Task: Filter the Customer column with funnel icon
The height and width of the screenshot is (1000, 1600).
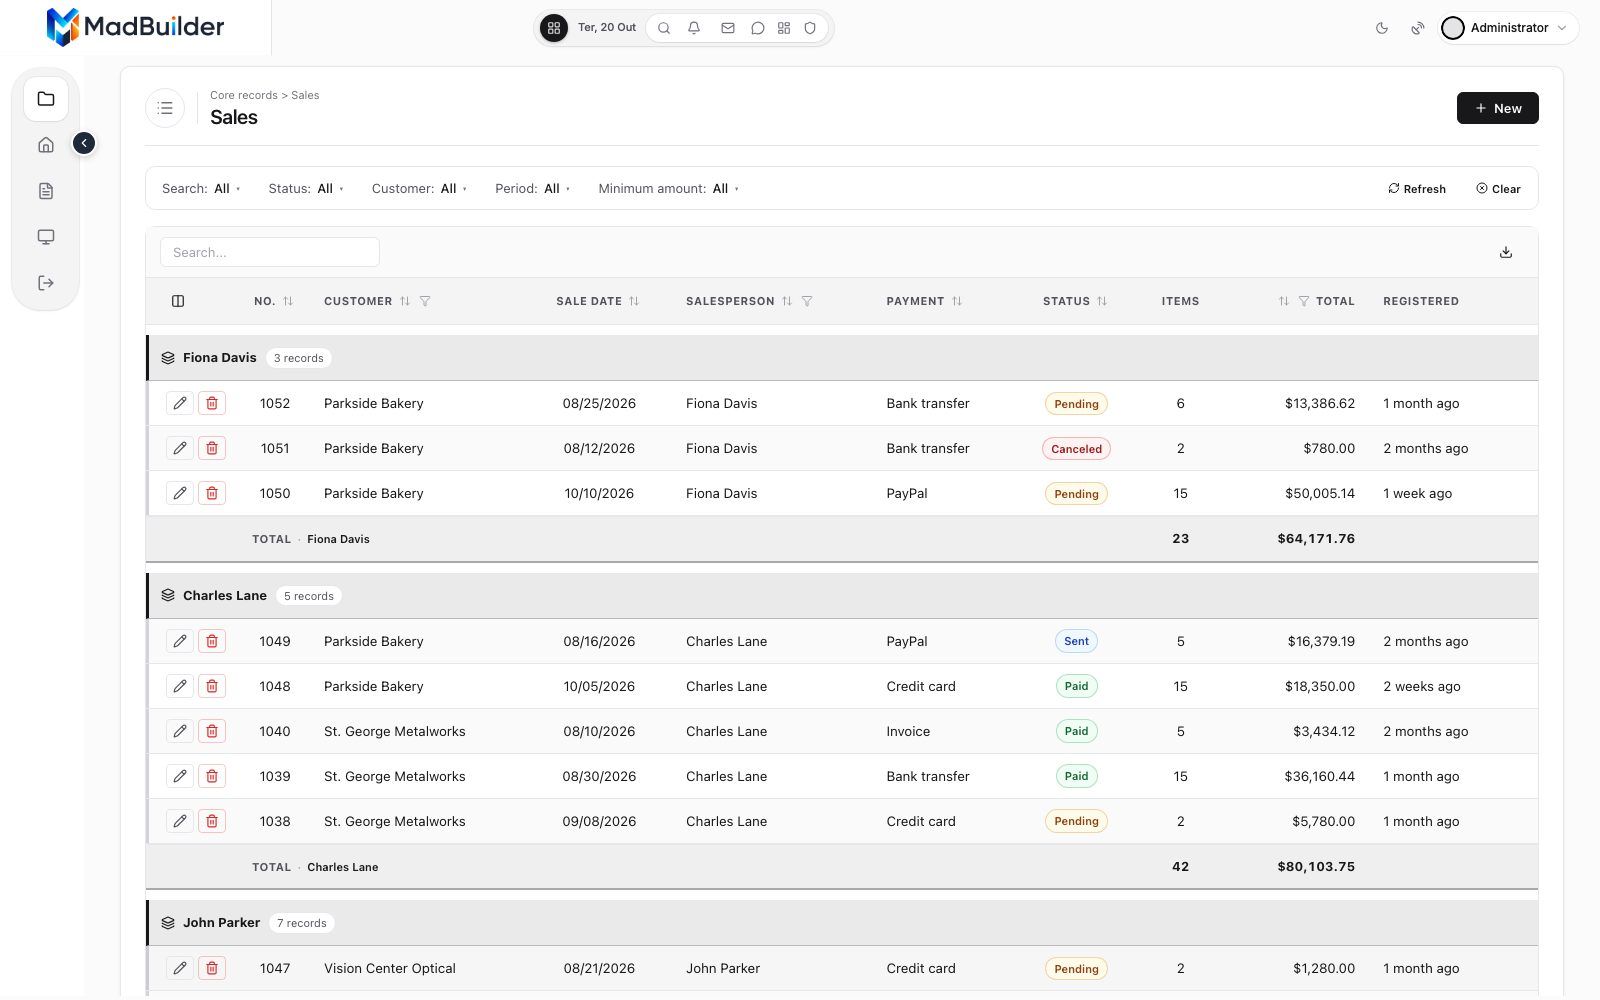Action: (425, 301)
